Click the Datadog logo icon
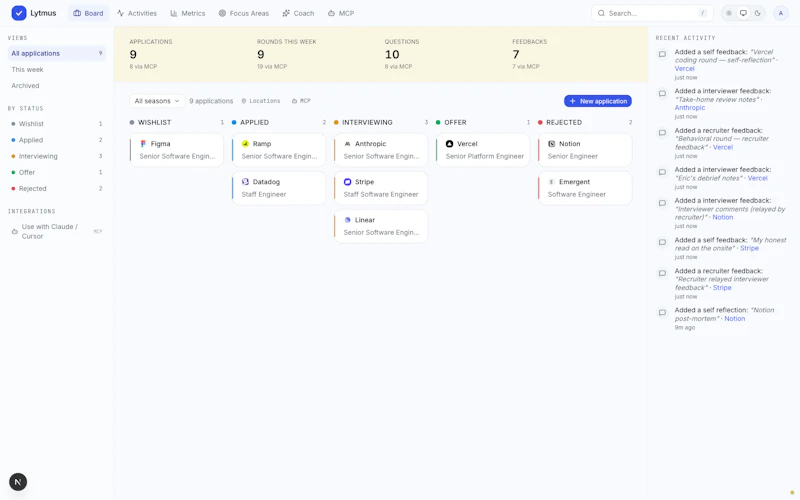The height and width of the screenshot is (500, 800). 245,182
